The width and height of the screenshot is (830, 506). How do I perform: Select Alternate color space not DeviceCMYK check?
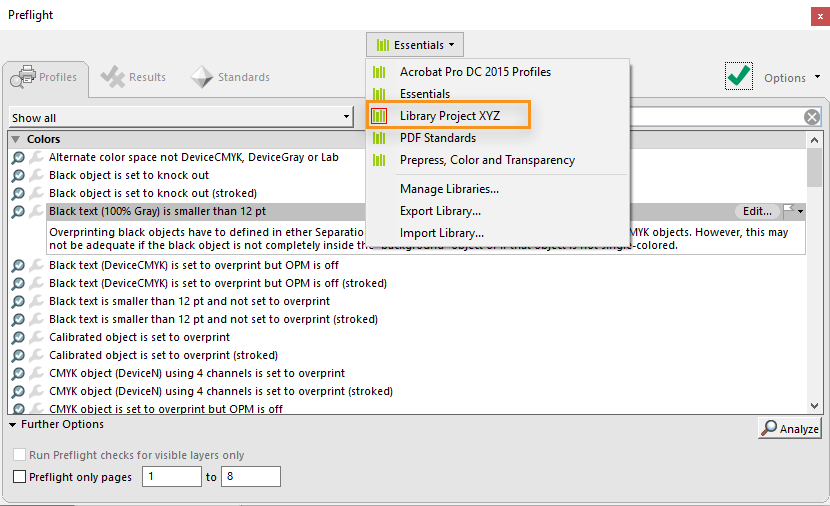[194, 157]
